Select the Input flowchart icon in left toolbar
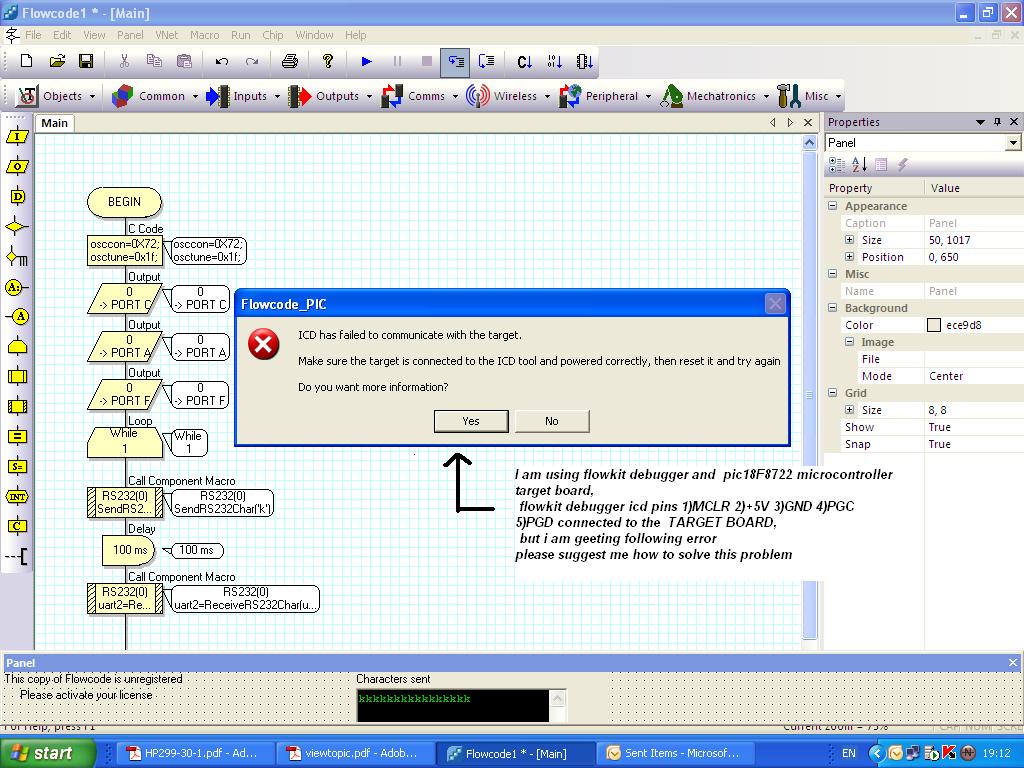The image size is (1024, 768). pyautogui.click(x=17, y=137)
